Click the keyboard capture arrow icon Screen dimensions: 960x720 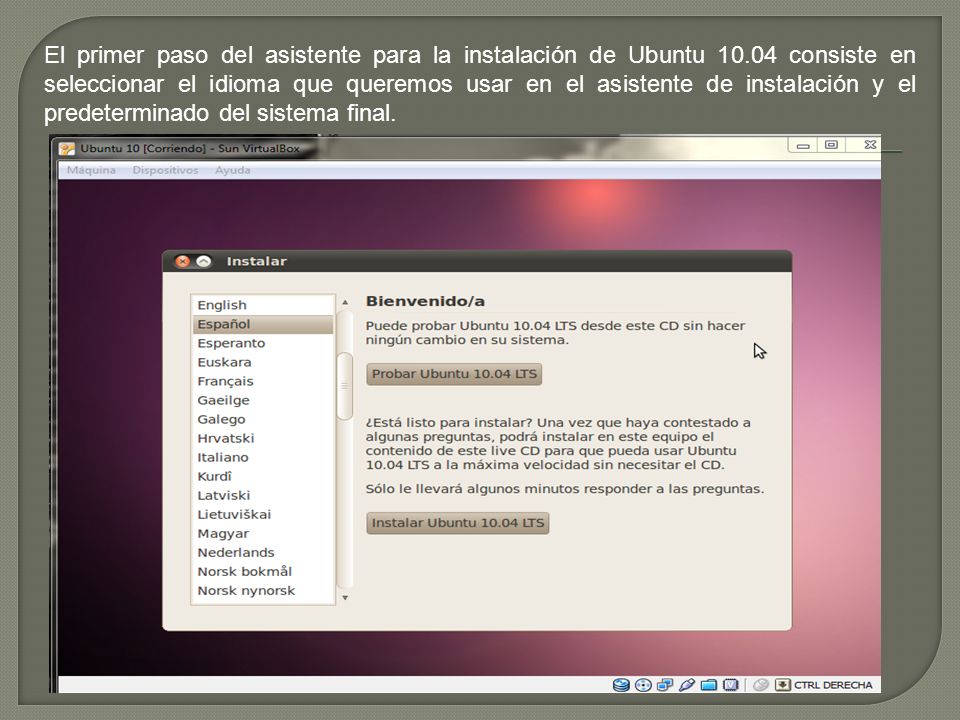[783, 685]
